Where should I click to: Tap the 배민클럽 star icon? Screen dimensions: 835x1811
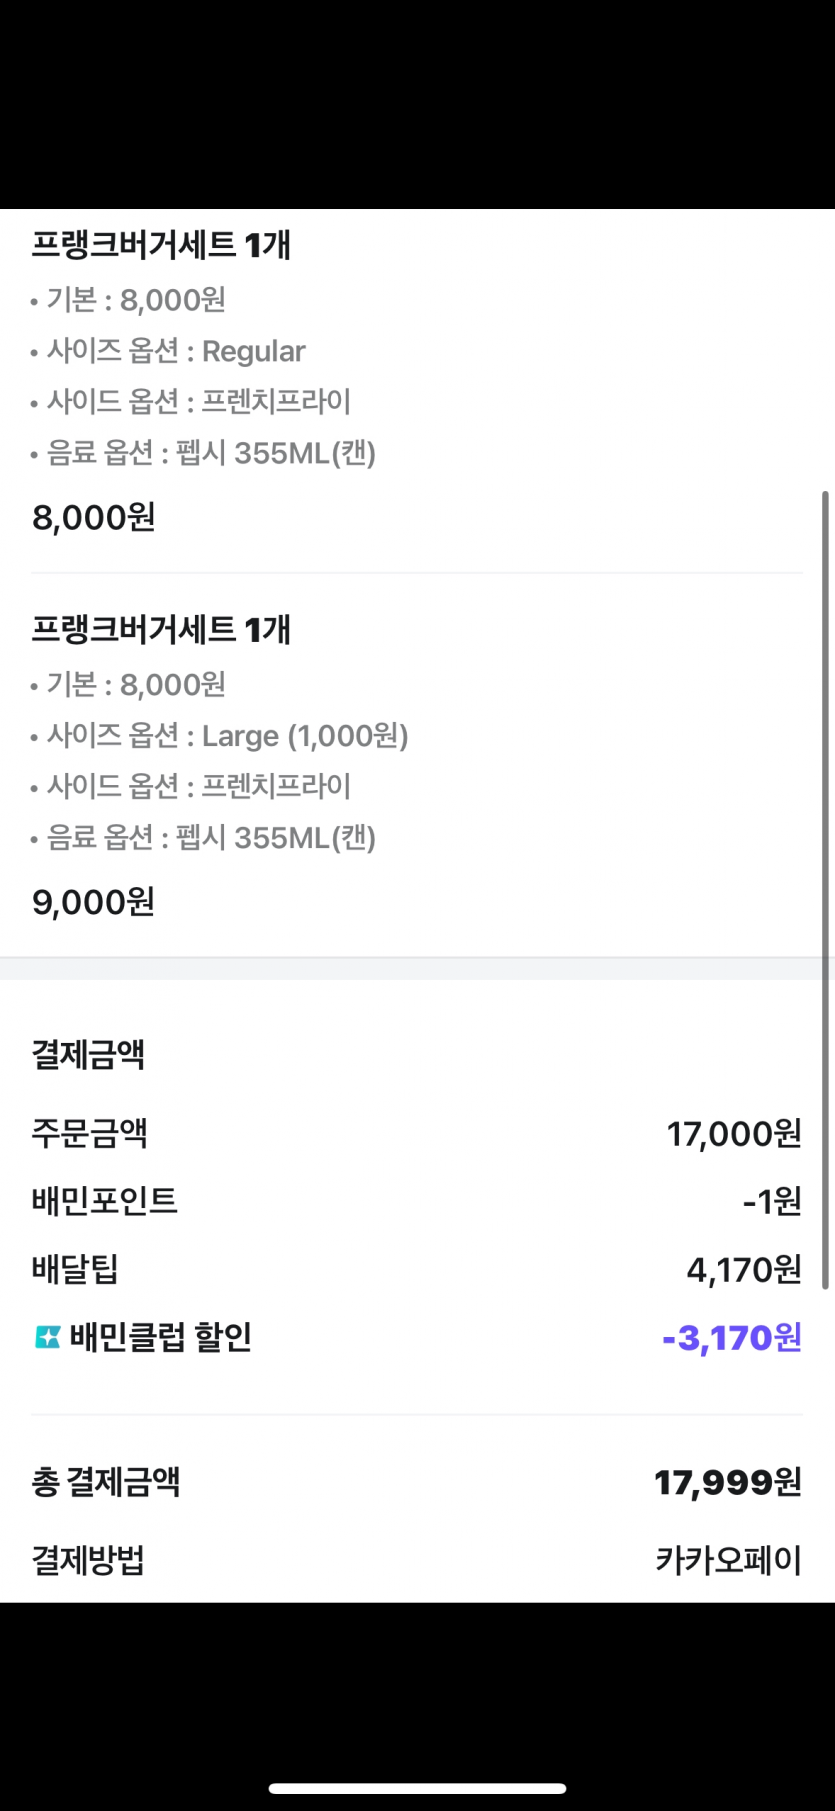click(47, 1337)
